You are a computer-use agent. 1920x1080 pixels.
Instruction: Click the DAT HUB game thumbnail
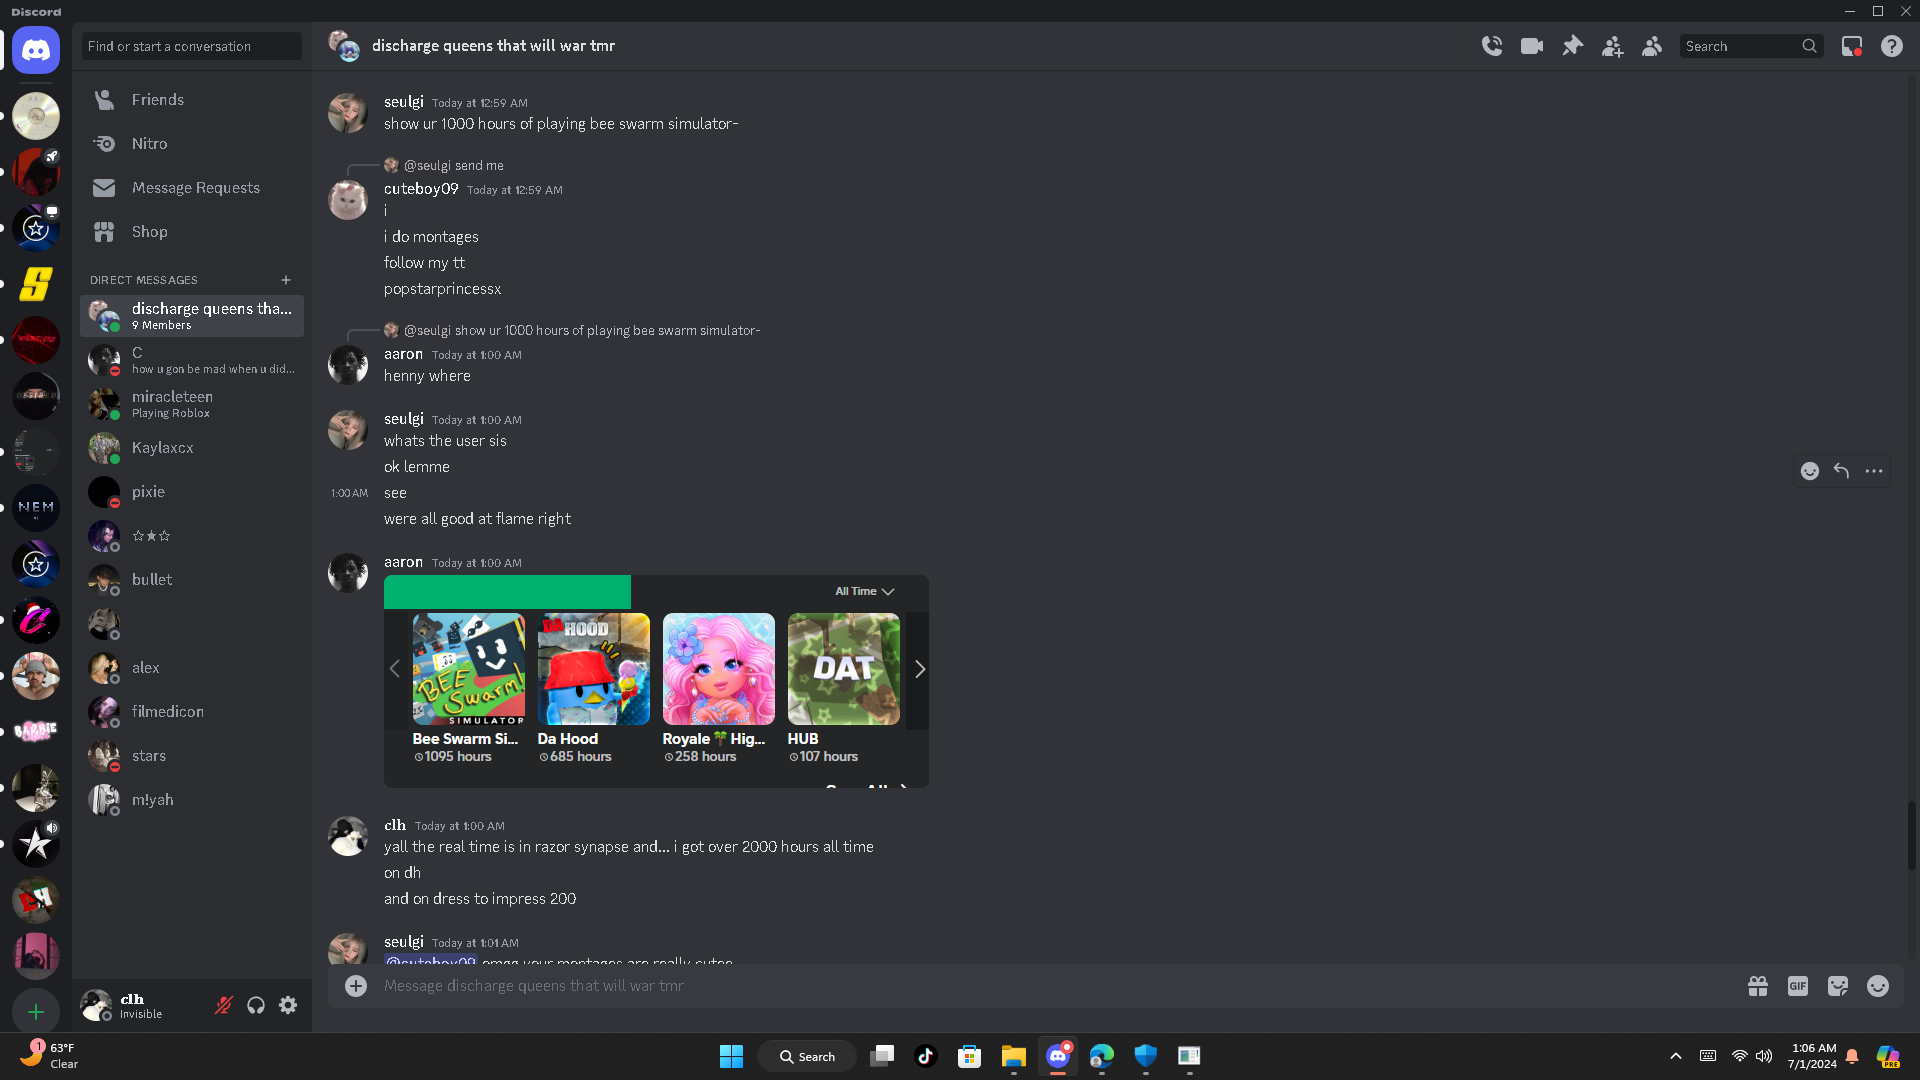click(x=844, y=669)
